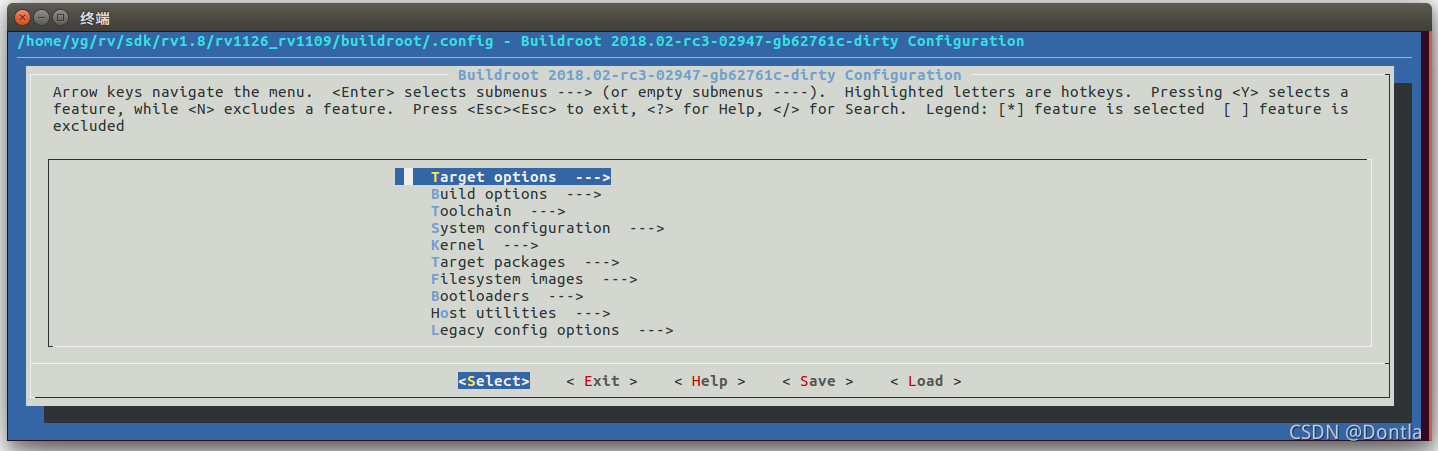Open the Build options submenu
1438x451 pixels.
coord(515,194)
